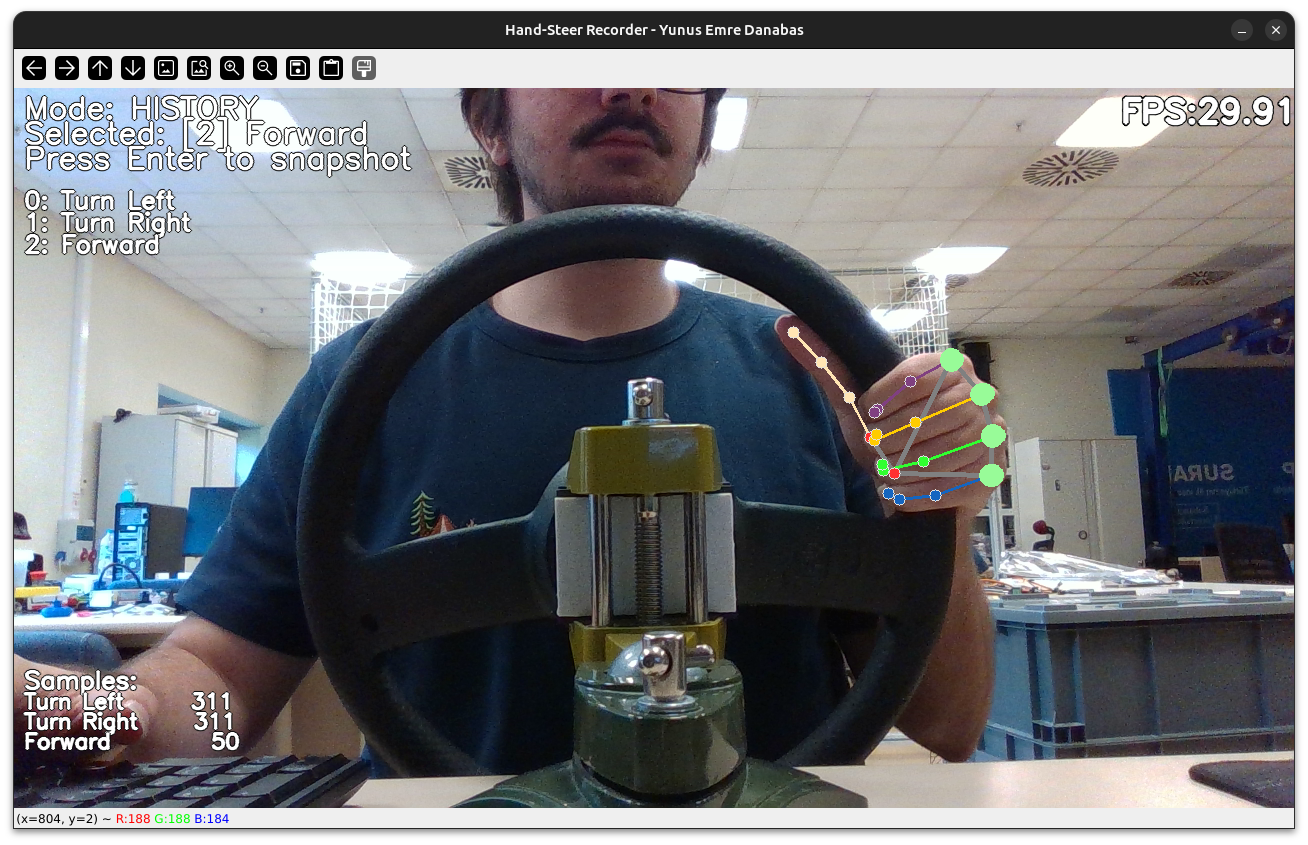This screenshot has width=1308, height=845.
Task: Copy image to clipboard icon
Action: (x=331, y=68)
